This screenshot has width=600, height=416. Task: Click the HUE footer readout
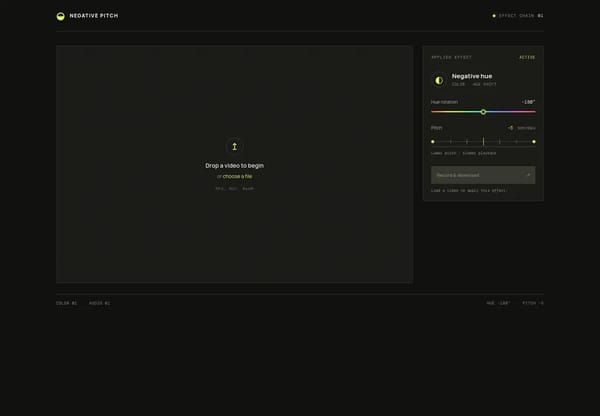pyautogui.click(x=499, y=303)
